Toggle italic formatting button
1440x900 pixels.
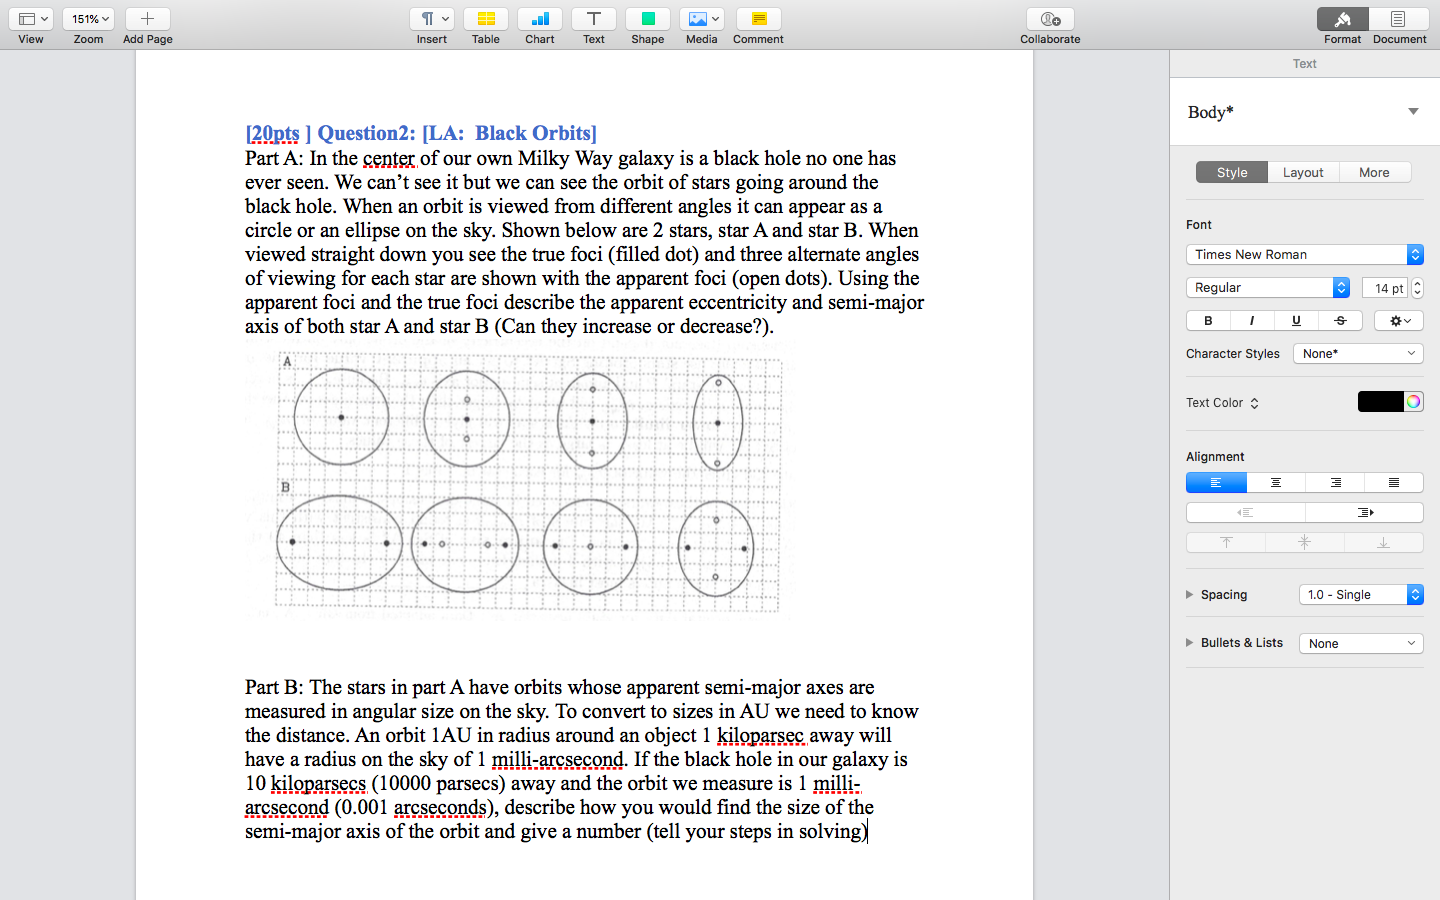coord(1252,321)
